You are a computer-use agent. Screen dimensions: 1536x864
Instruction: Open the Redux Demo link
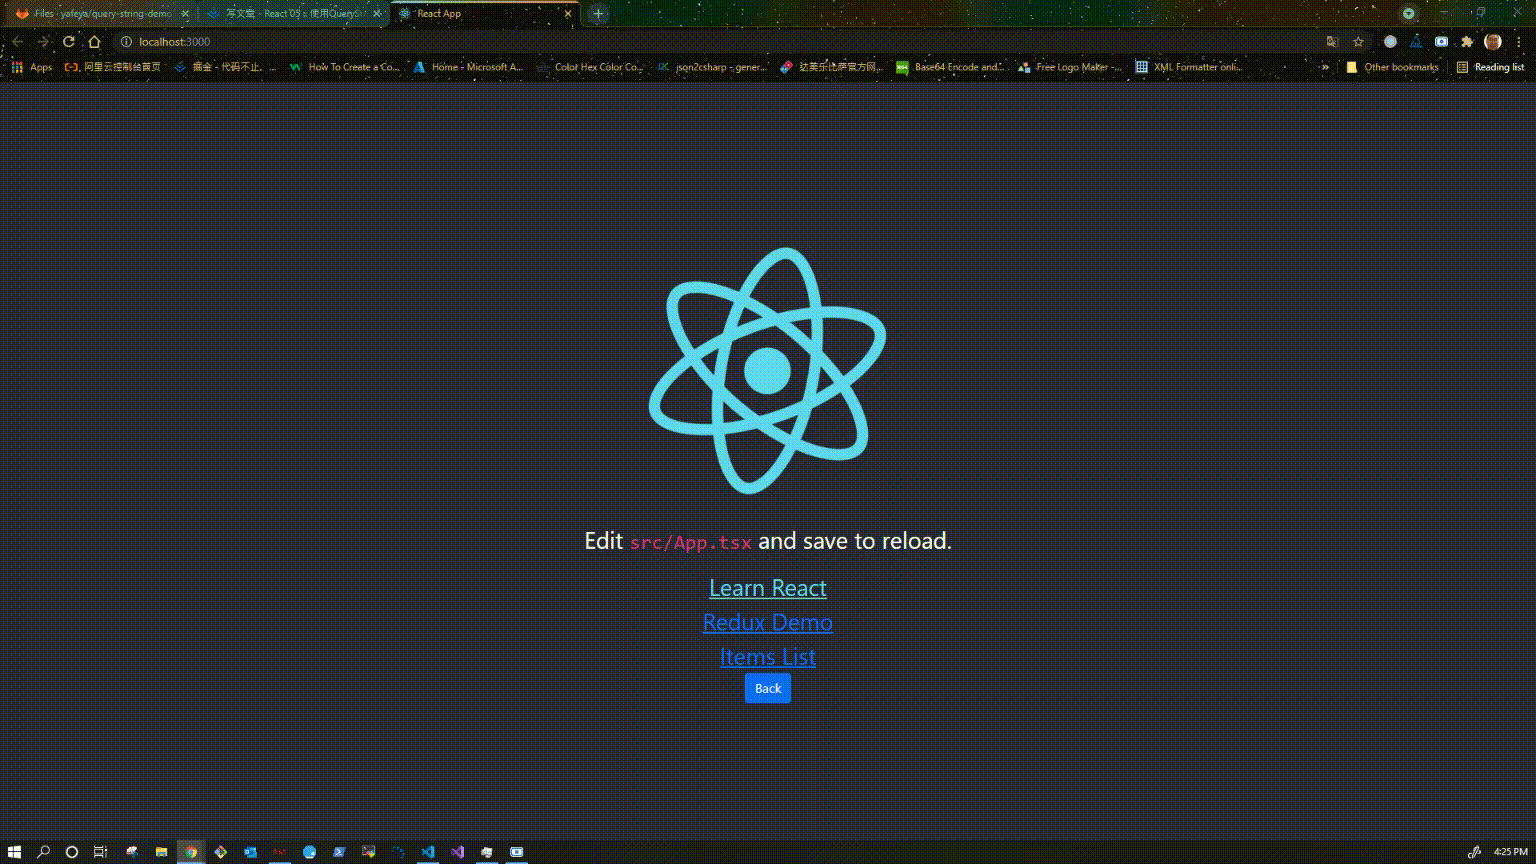point(768,622)
